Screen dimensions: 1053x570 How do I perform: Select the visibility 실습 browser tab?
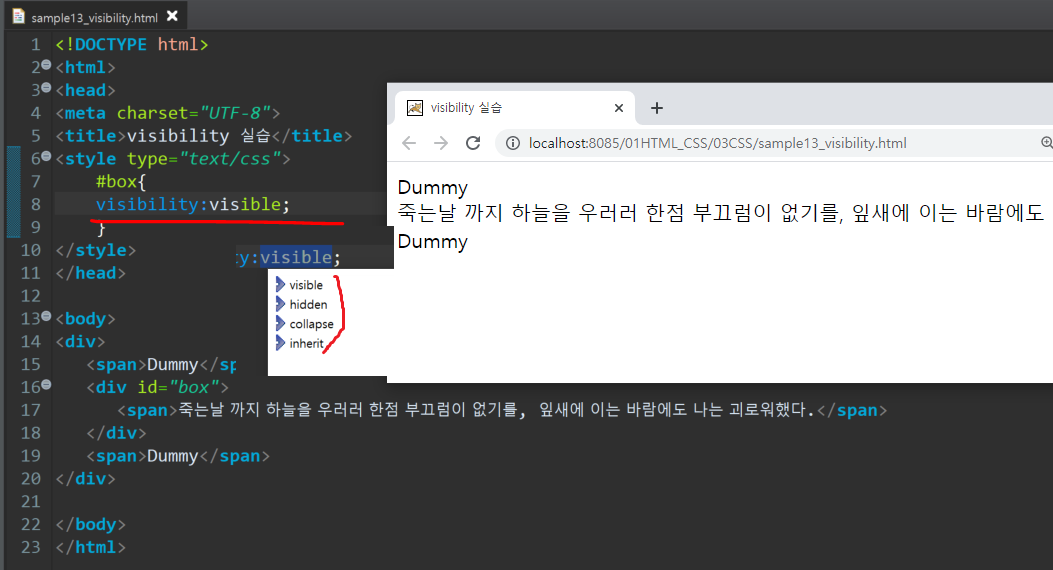coord(514,108)
